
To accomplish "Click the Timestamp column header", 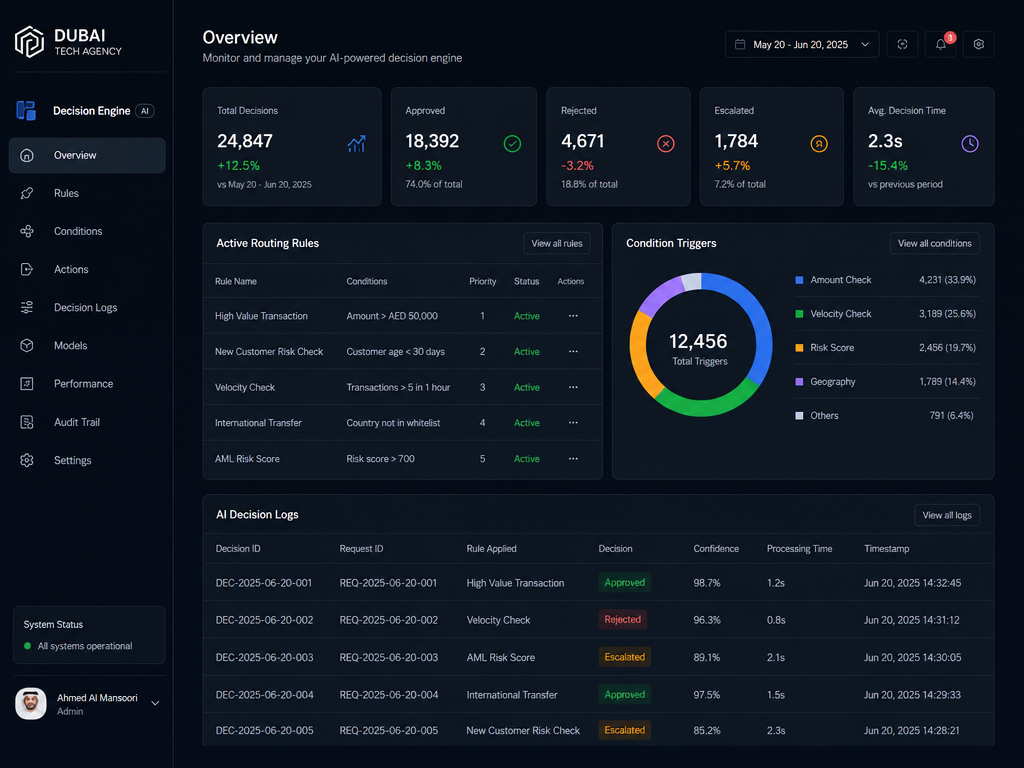I will pyautogui.click(x=887, y=549).
